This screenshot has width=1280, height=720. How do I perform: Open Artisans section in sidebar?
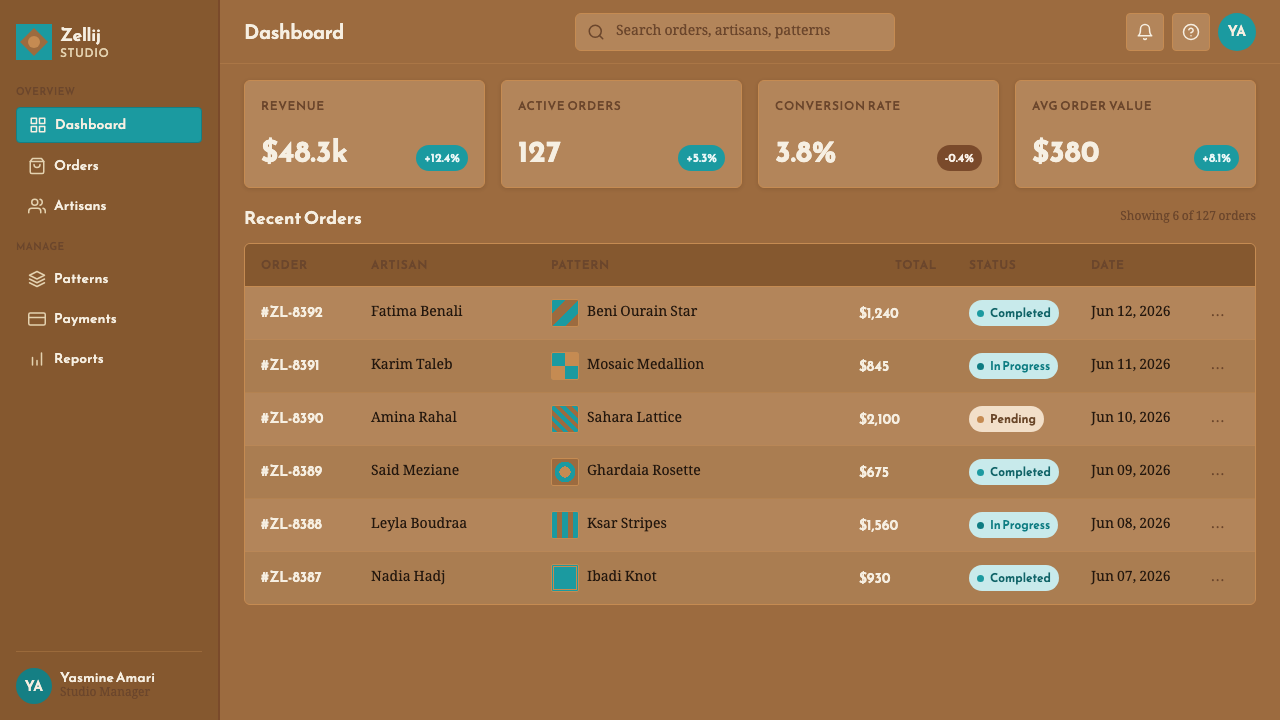(109, 206)
